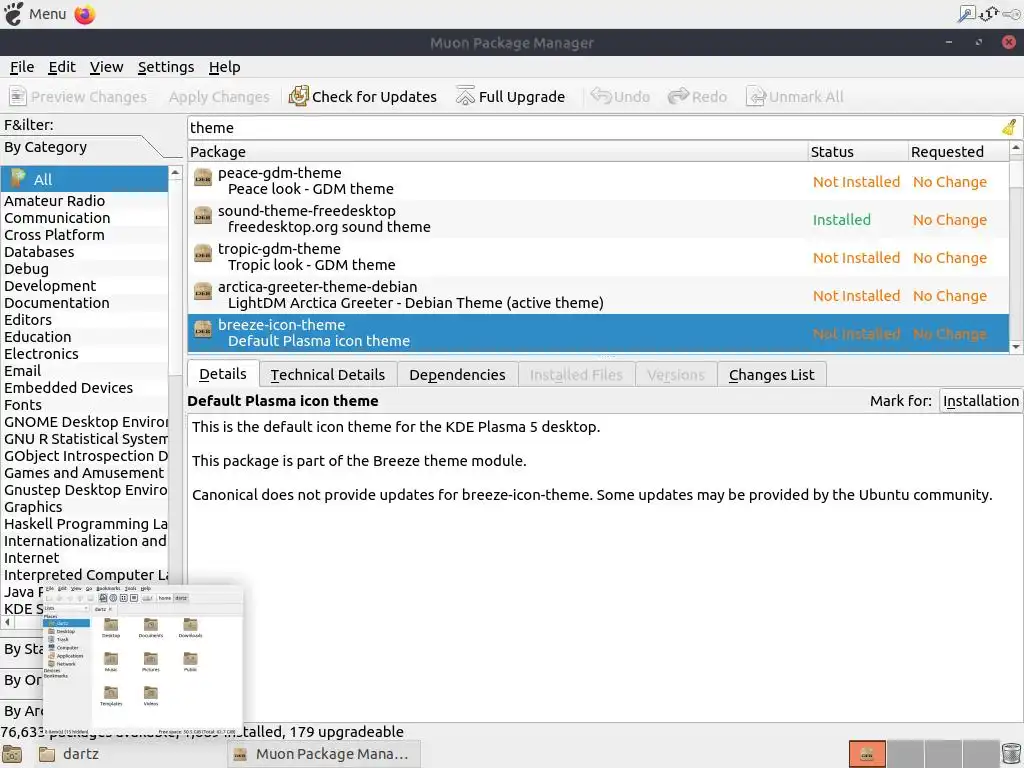Select the sound-theme-freedesktop package row
This screenshot has width=1024, height=768.
click(598, 219)
